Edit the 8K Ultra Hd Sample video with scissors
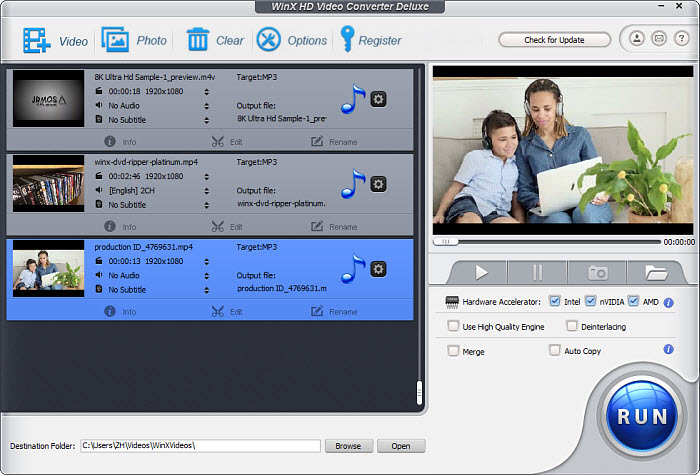 [x=227, y=142]
